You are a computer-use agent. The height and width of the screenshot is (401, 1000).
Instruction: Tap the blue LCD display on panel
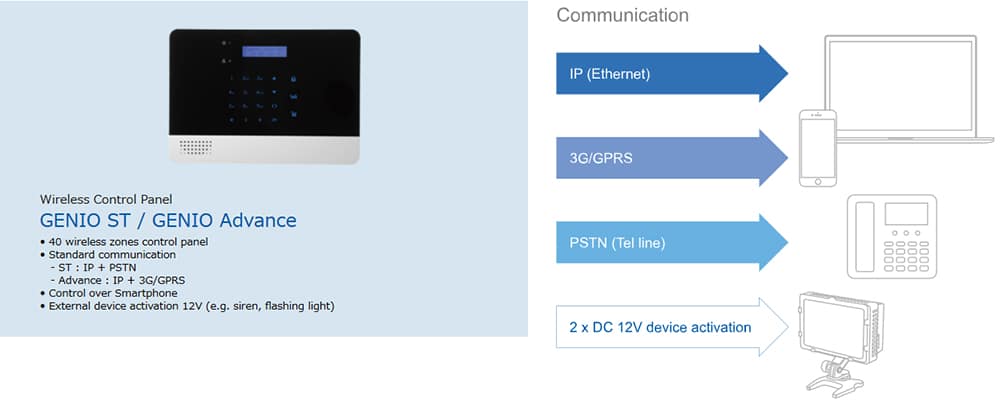[x=264, y=51]
